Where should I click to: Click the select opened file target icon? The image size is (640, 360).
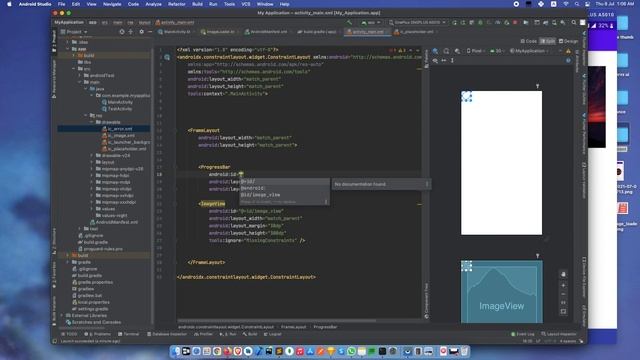122,31
